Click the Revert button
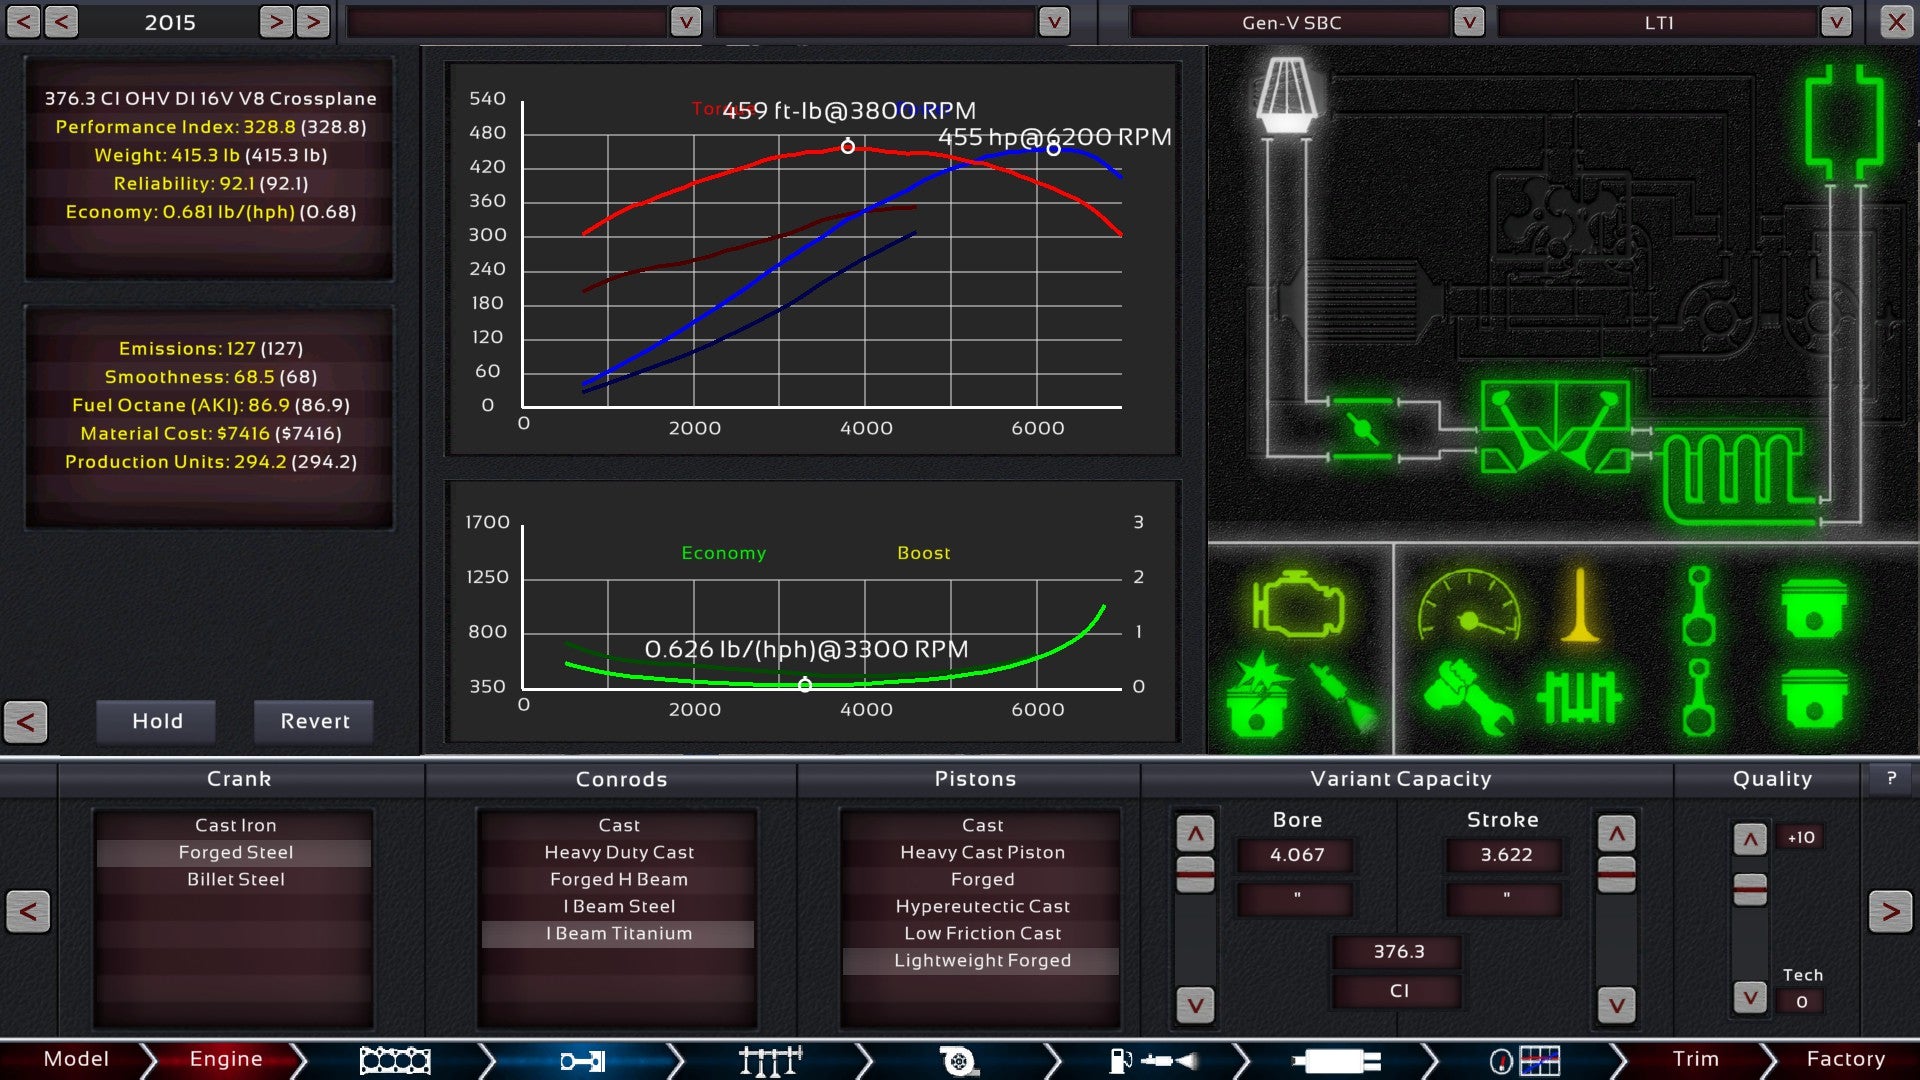 315,721
